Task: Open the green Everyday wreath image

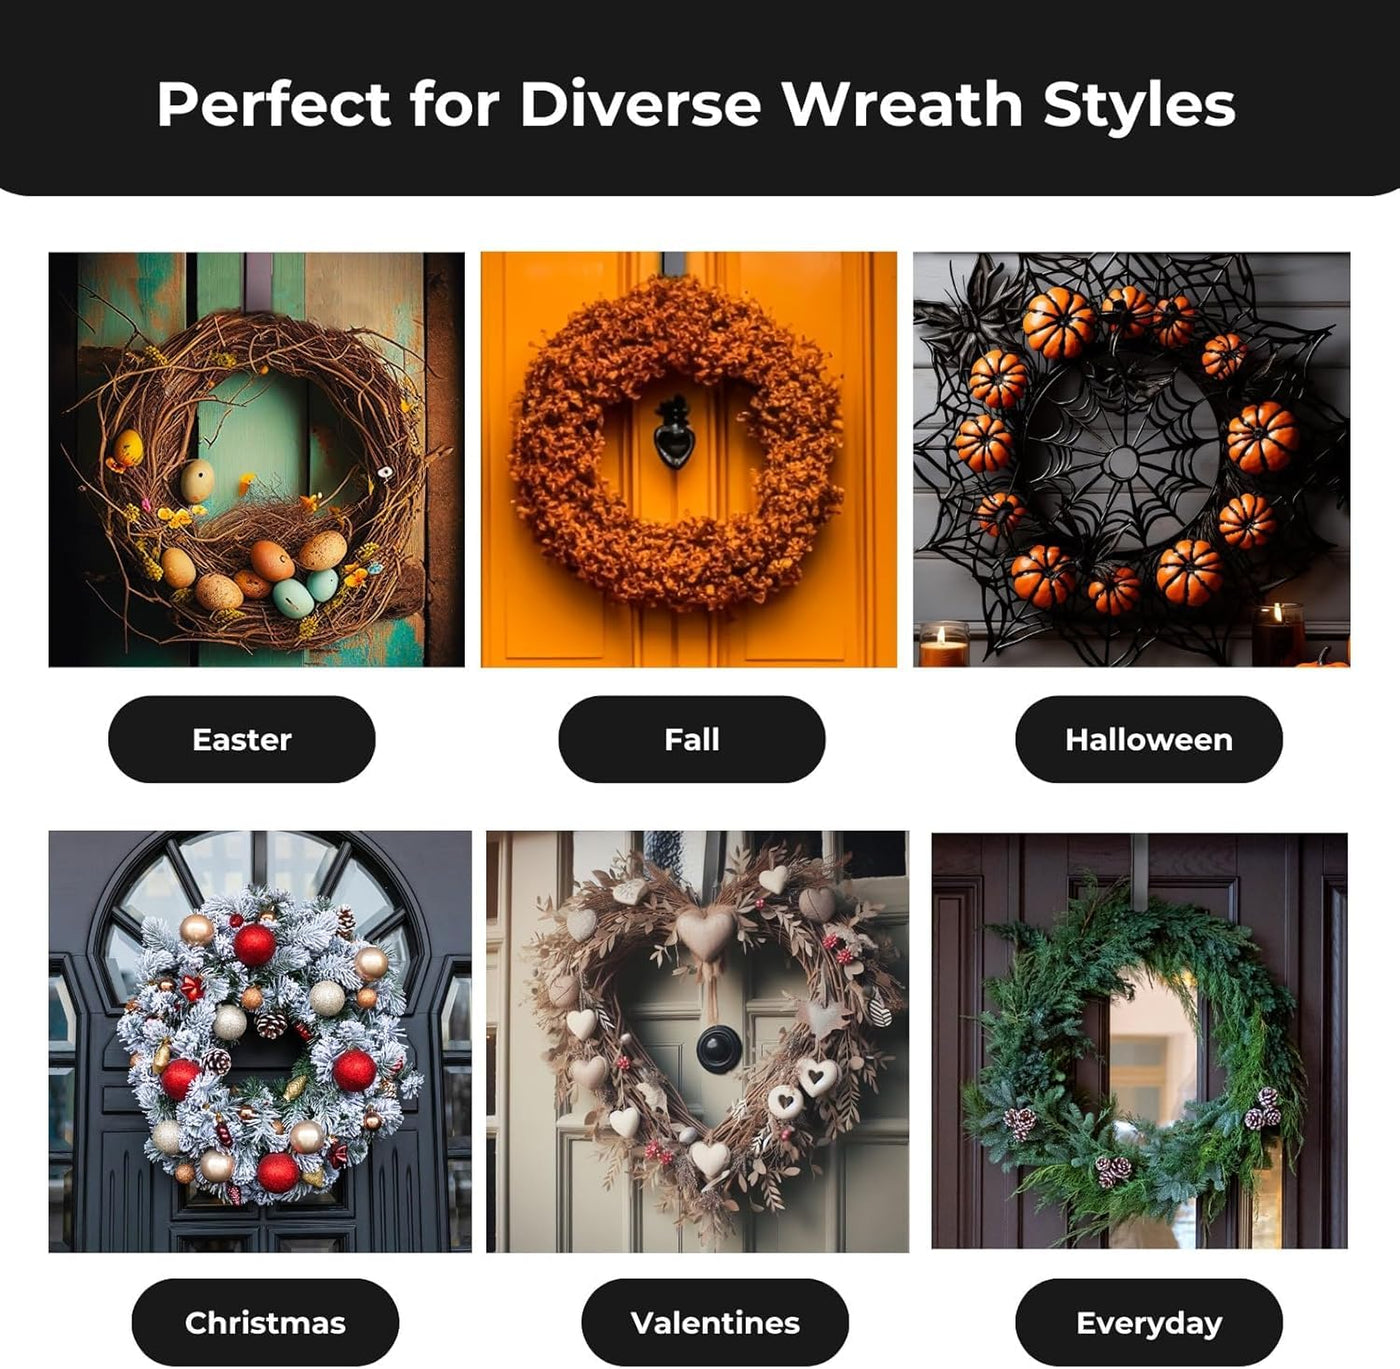Action: [x=1140, y=1041]
